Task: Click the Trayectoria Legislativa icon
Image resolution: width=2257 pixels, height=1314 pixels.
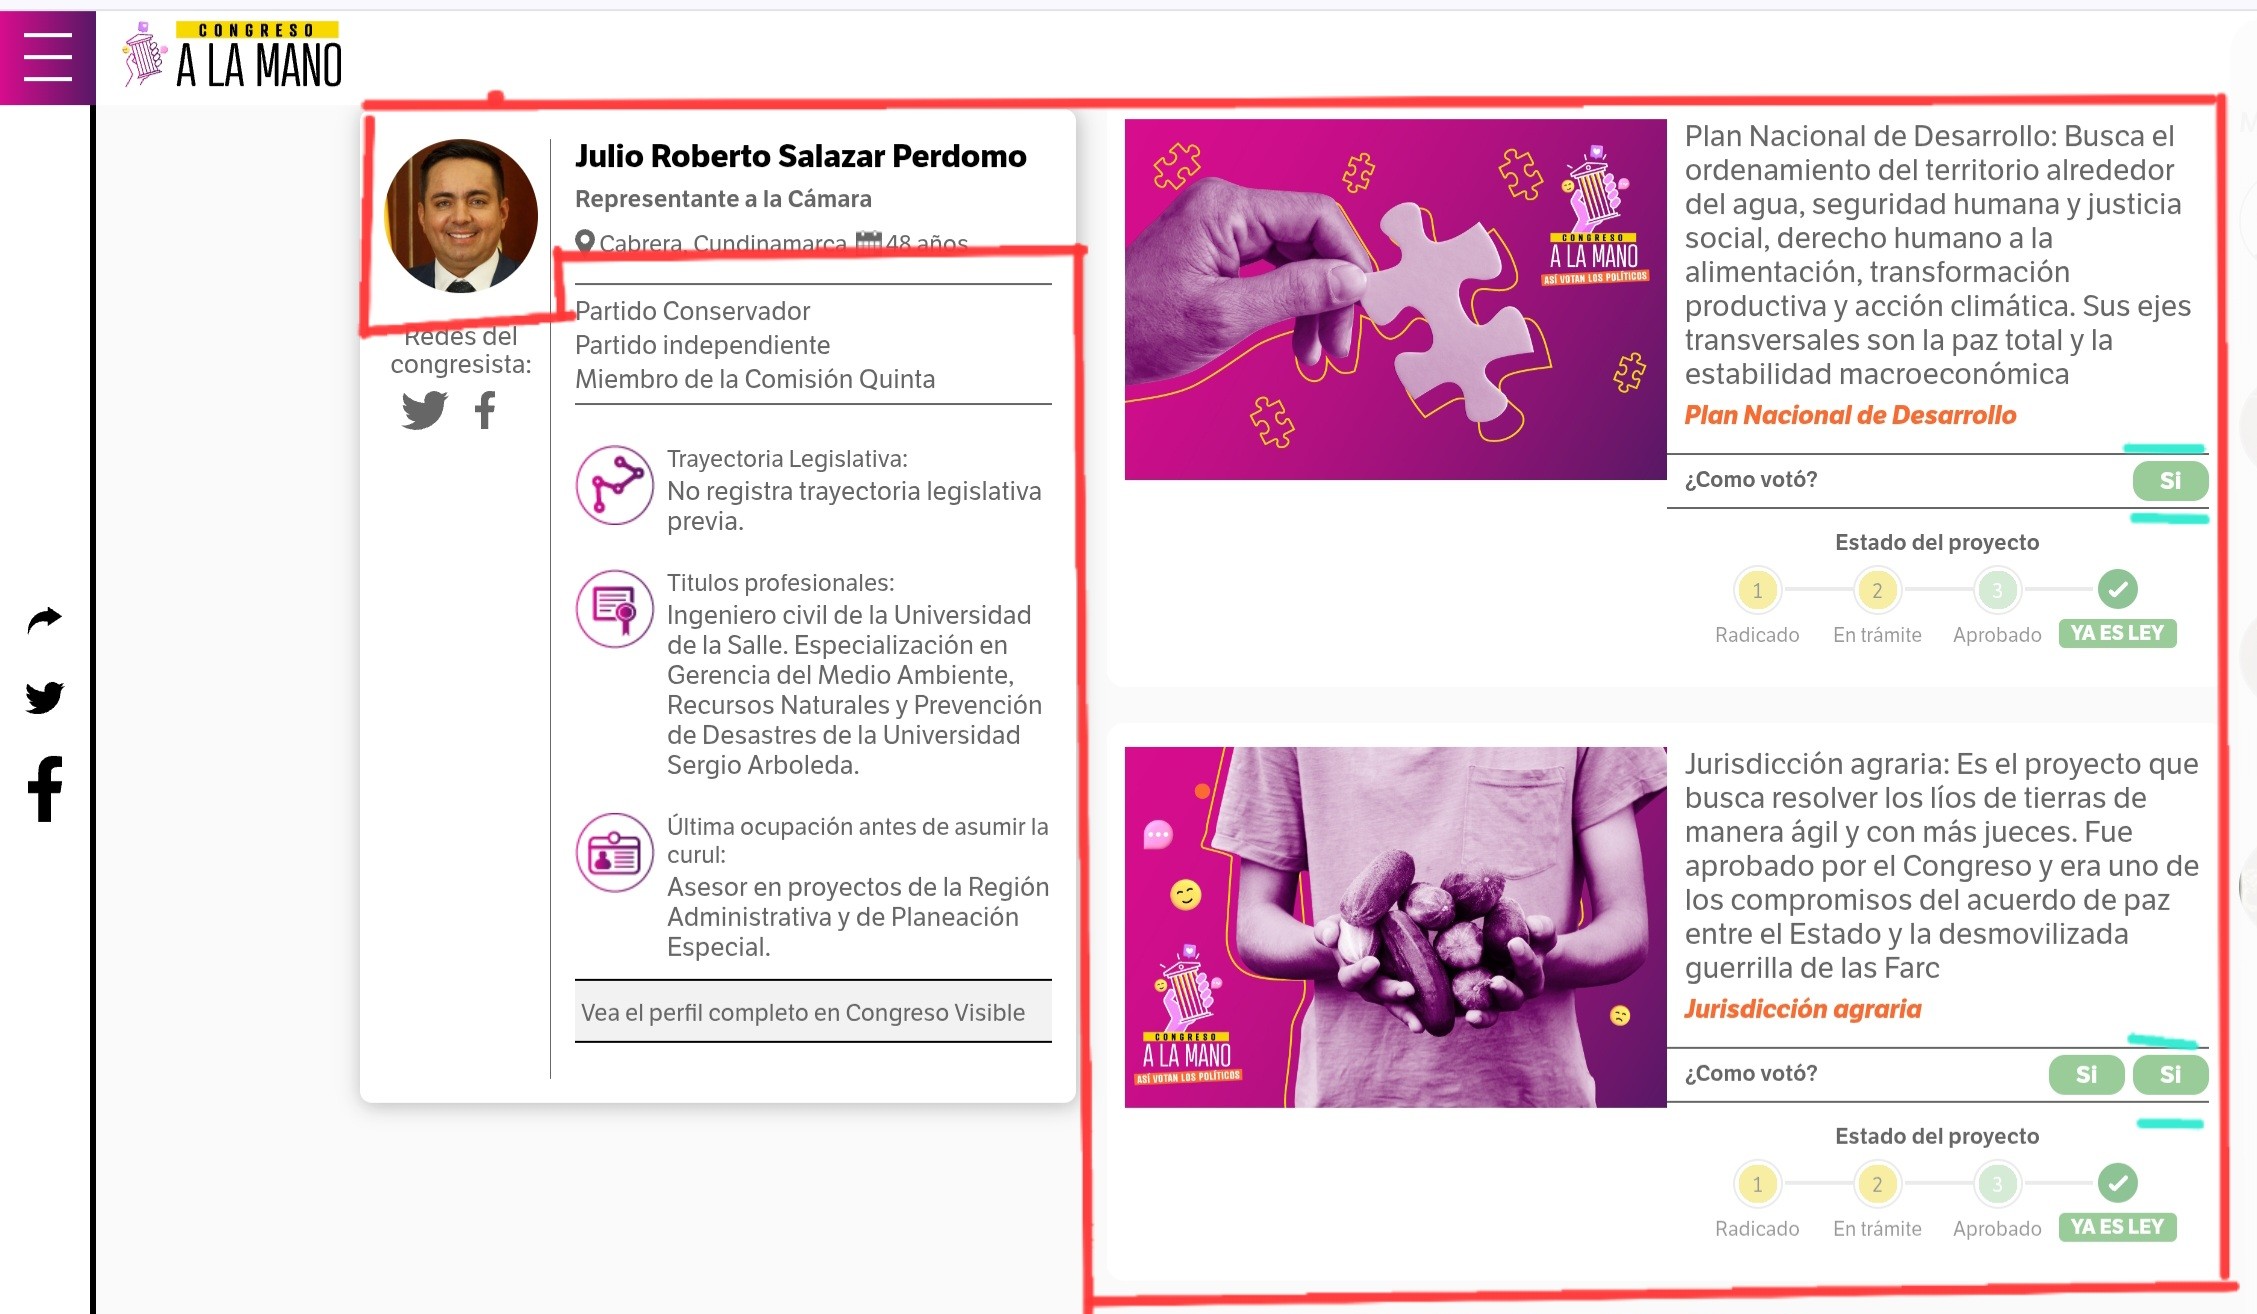Action: [614, 485]
